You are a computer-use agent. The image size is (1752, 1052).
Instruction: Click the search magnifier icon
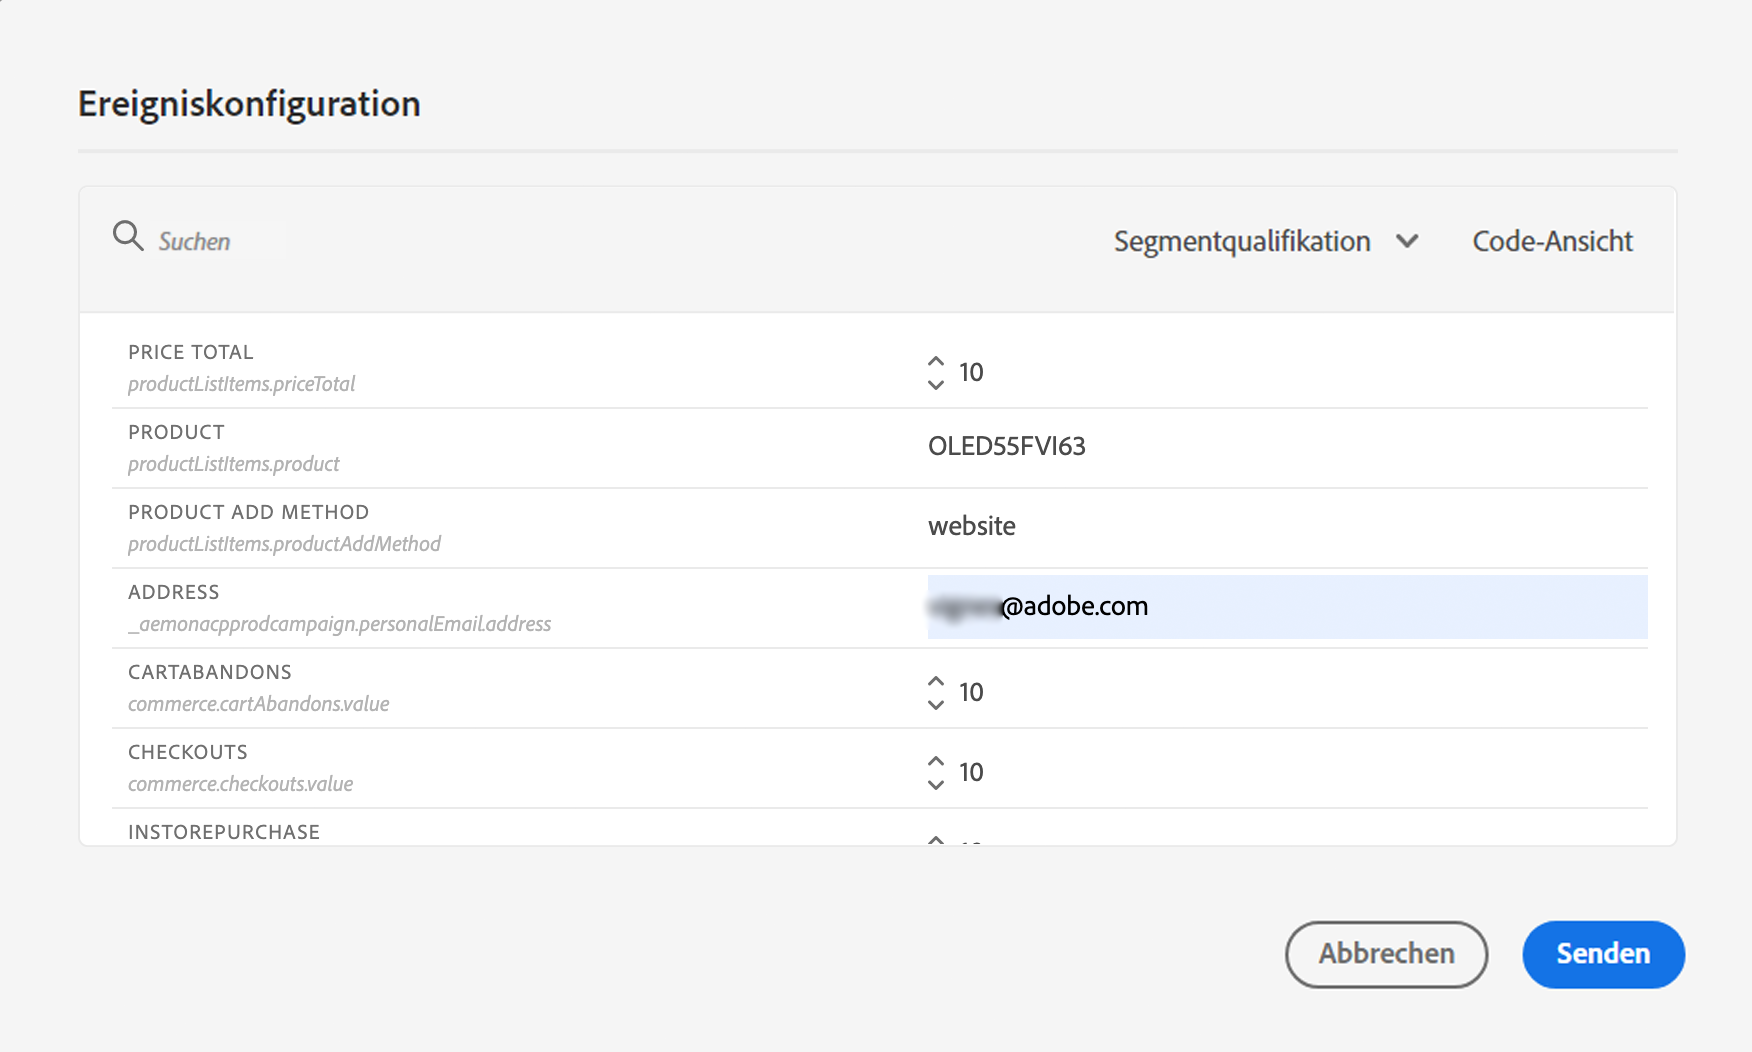[x=128, y=236]
